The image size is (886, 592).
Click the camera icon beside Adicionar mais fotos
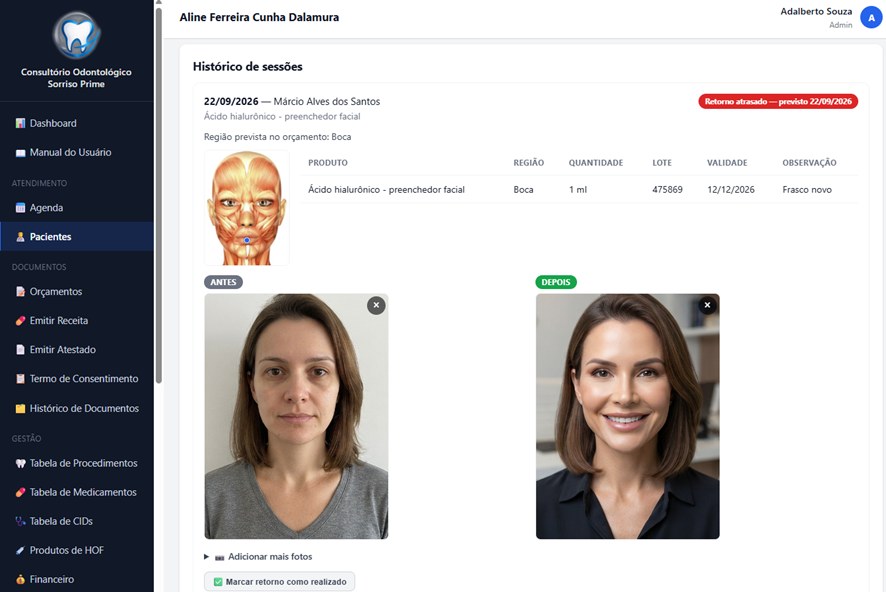tap(219, 558)
